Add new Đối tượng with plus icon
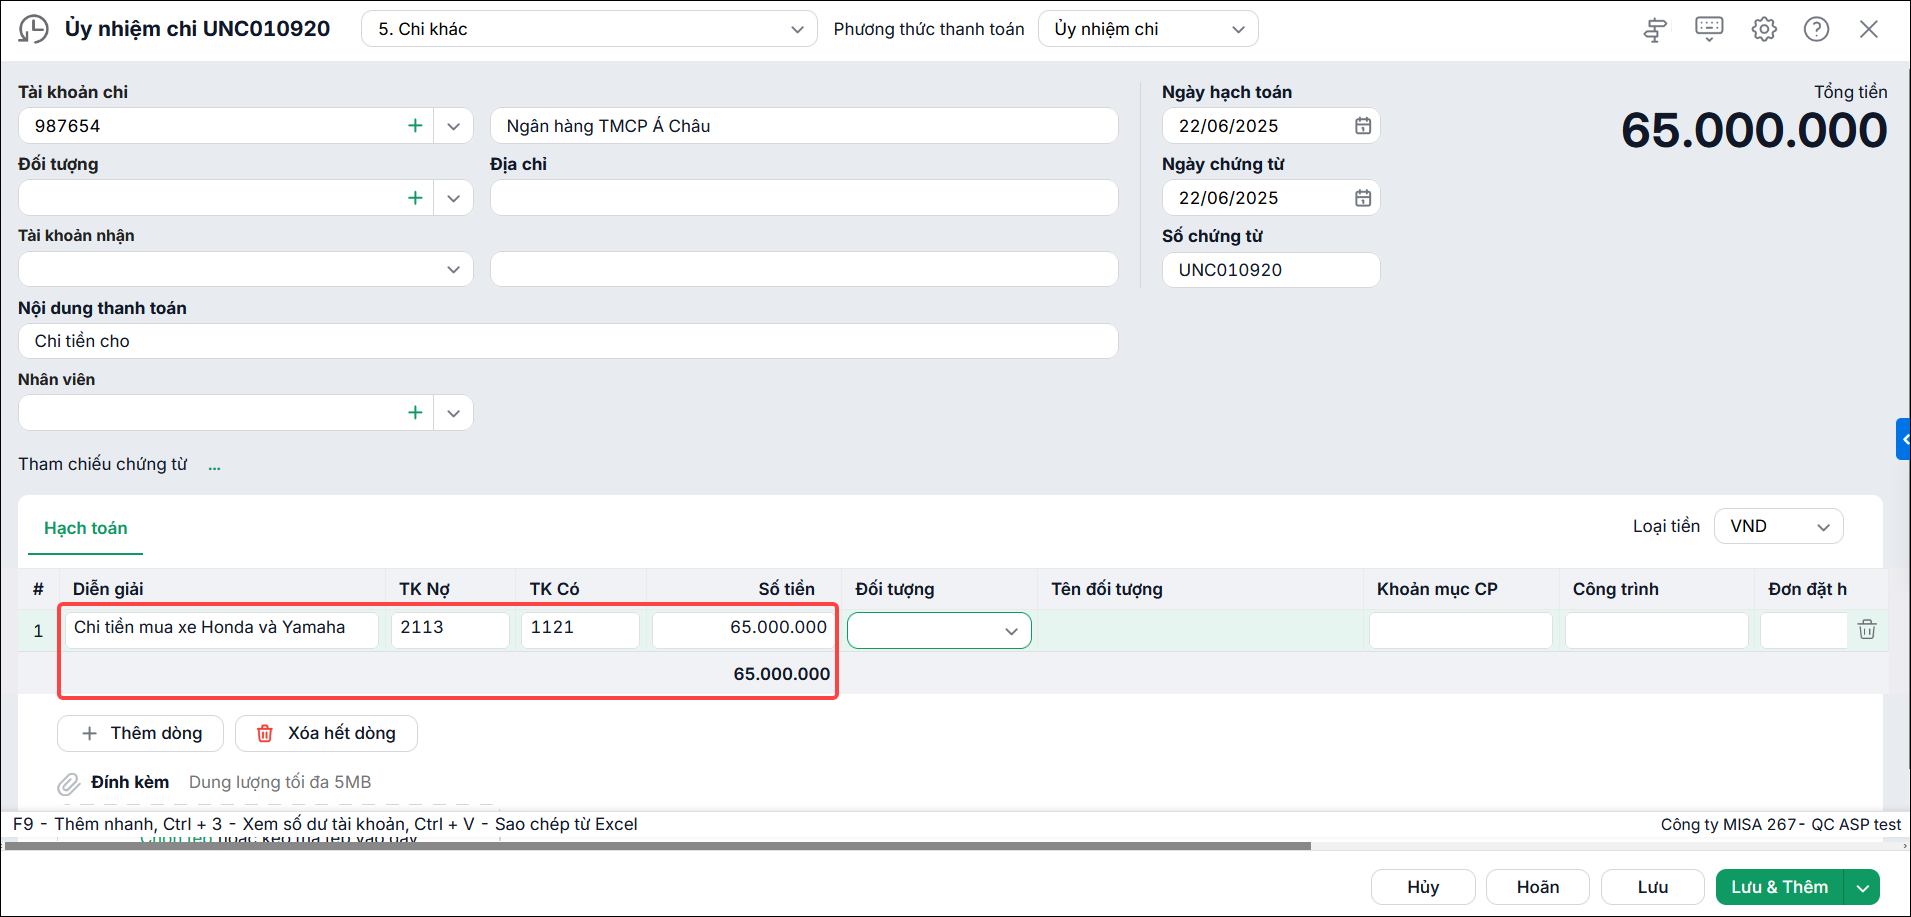Viewport: 1911px width, 917px height. [x=415, y=198]
